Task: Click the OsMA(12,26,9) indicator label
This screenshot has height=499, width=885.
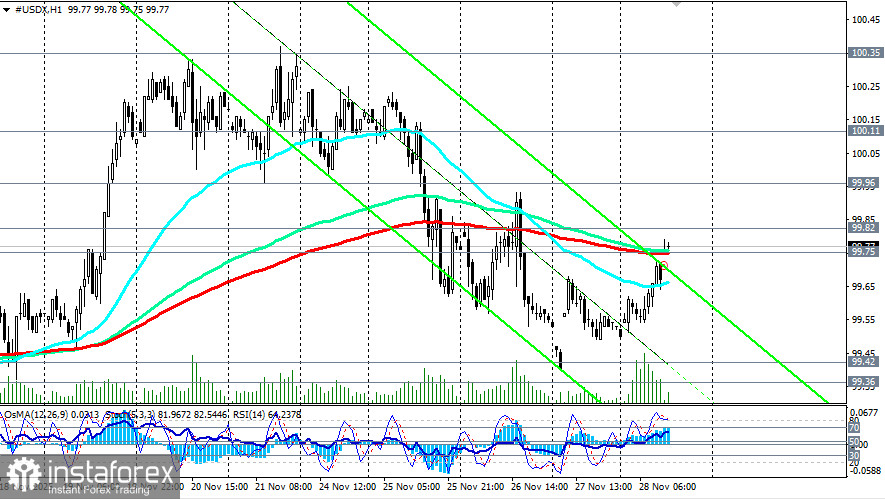Action: pyautogui.click(x=36, y=415)
